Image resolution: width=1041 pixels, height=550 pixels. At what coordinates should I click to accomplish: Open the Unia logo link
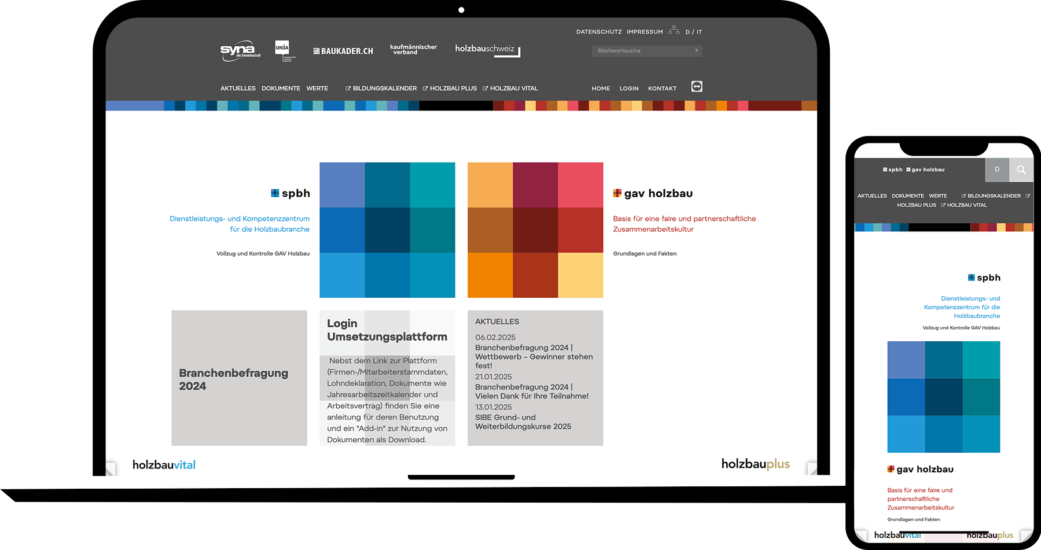[282, 50]
